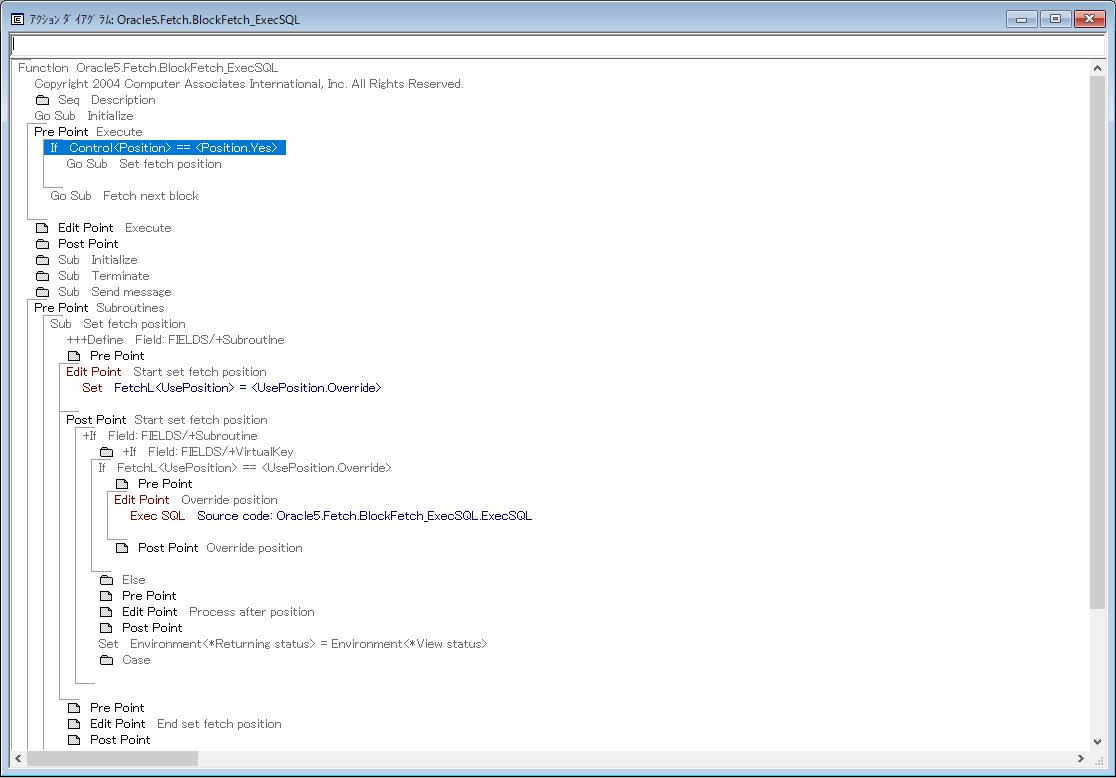This screenshot has height=778, width=1116.
Task: Select the "Set Environment<*Returning status>" statement
Action: click(290, 643)
